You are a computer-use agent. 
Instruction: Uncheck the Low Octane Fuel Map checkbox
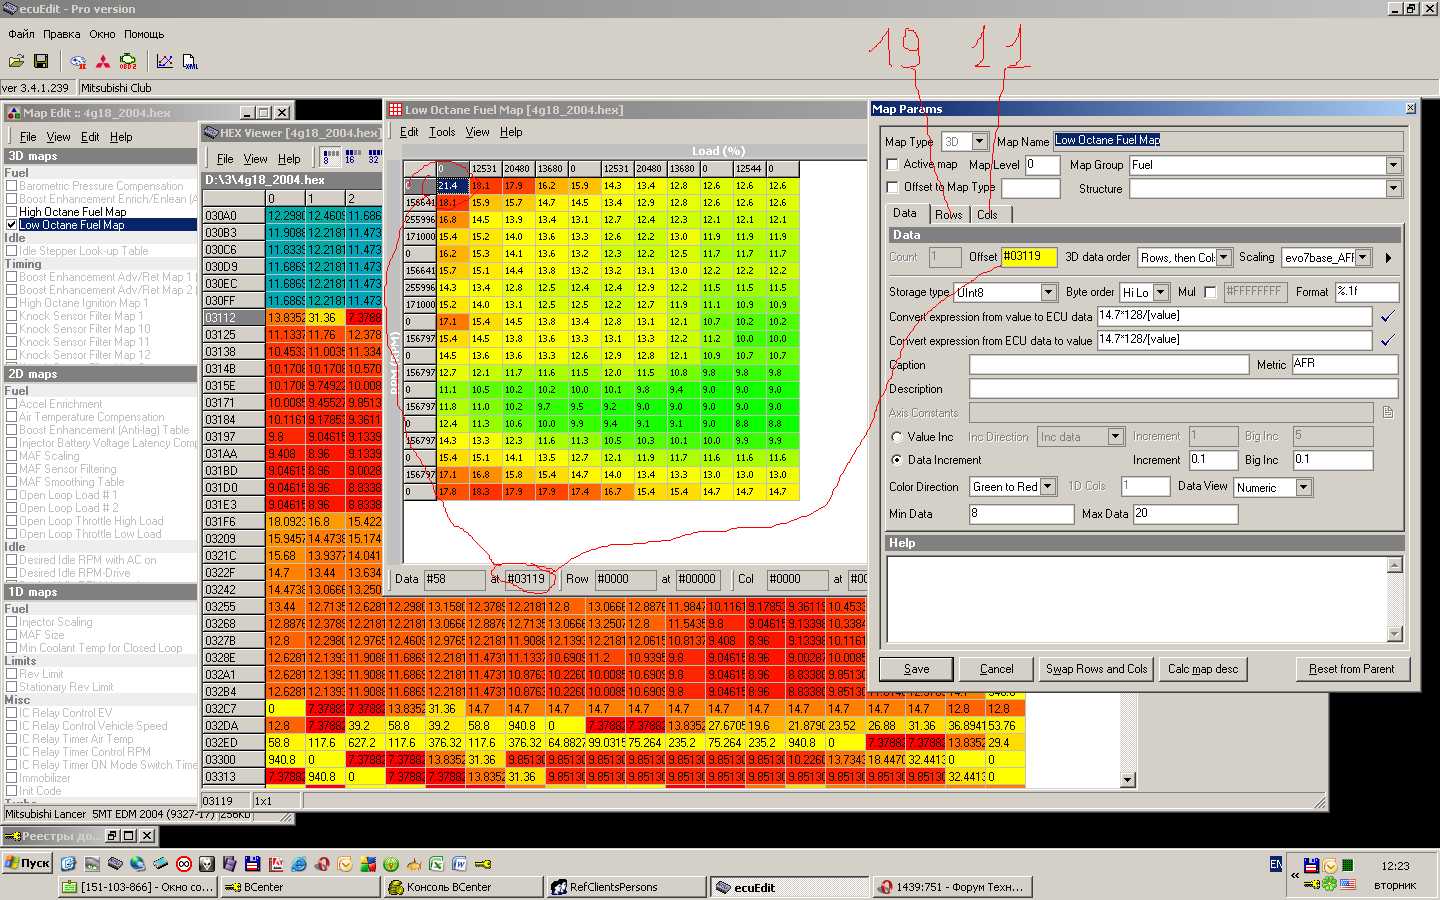click(x=11, y=225)
